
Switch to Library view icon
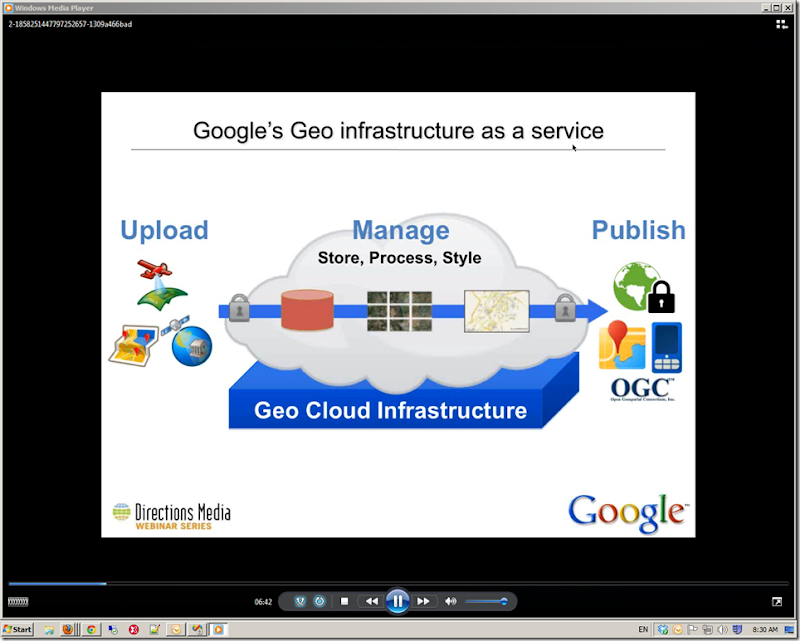tap(782, 24)
